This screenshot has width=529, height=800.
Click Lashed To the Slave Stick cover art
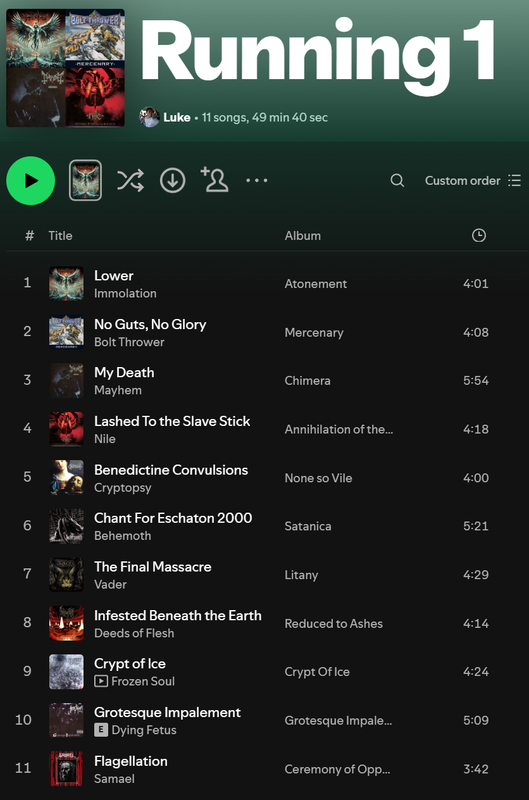pos(66,429)
